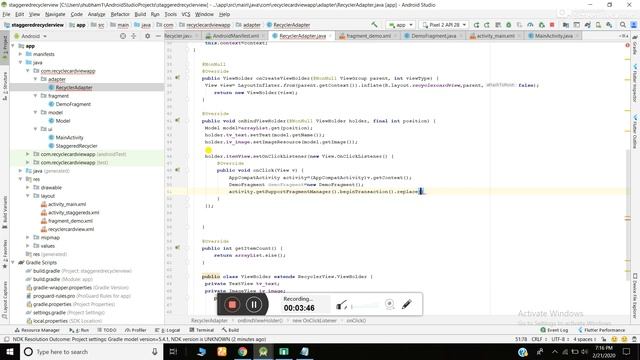Open Google Chrome from the taskbar
This screenshot has height=360, width=640.
(242, 351)
